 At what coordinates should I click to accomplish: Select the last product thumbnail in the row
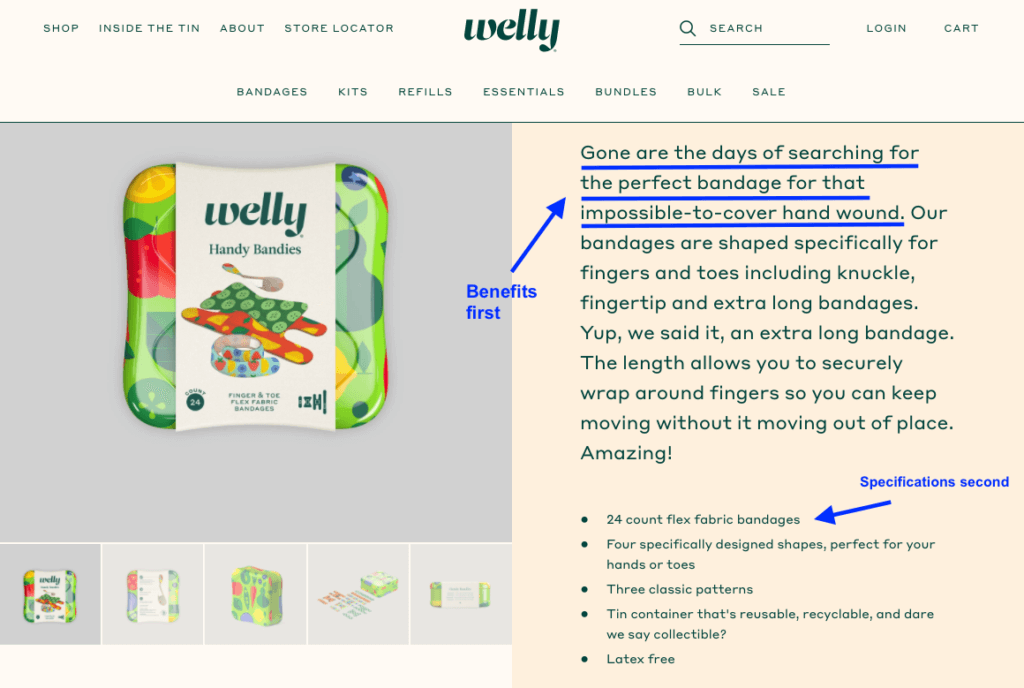point(462,594)
